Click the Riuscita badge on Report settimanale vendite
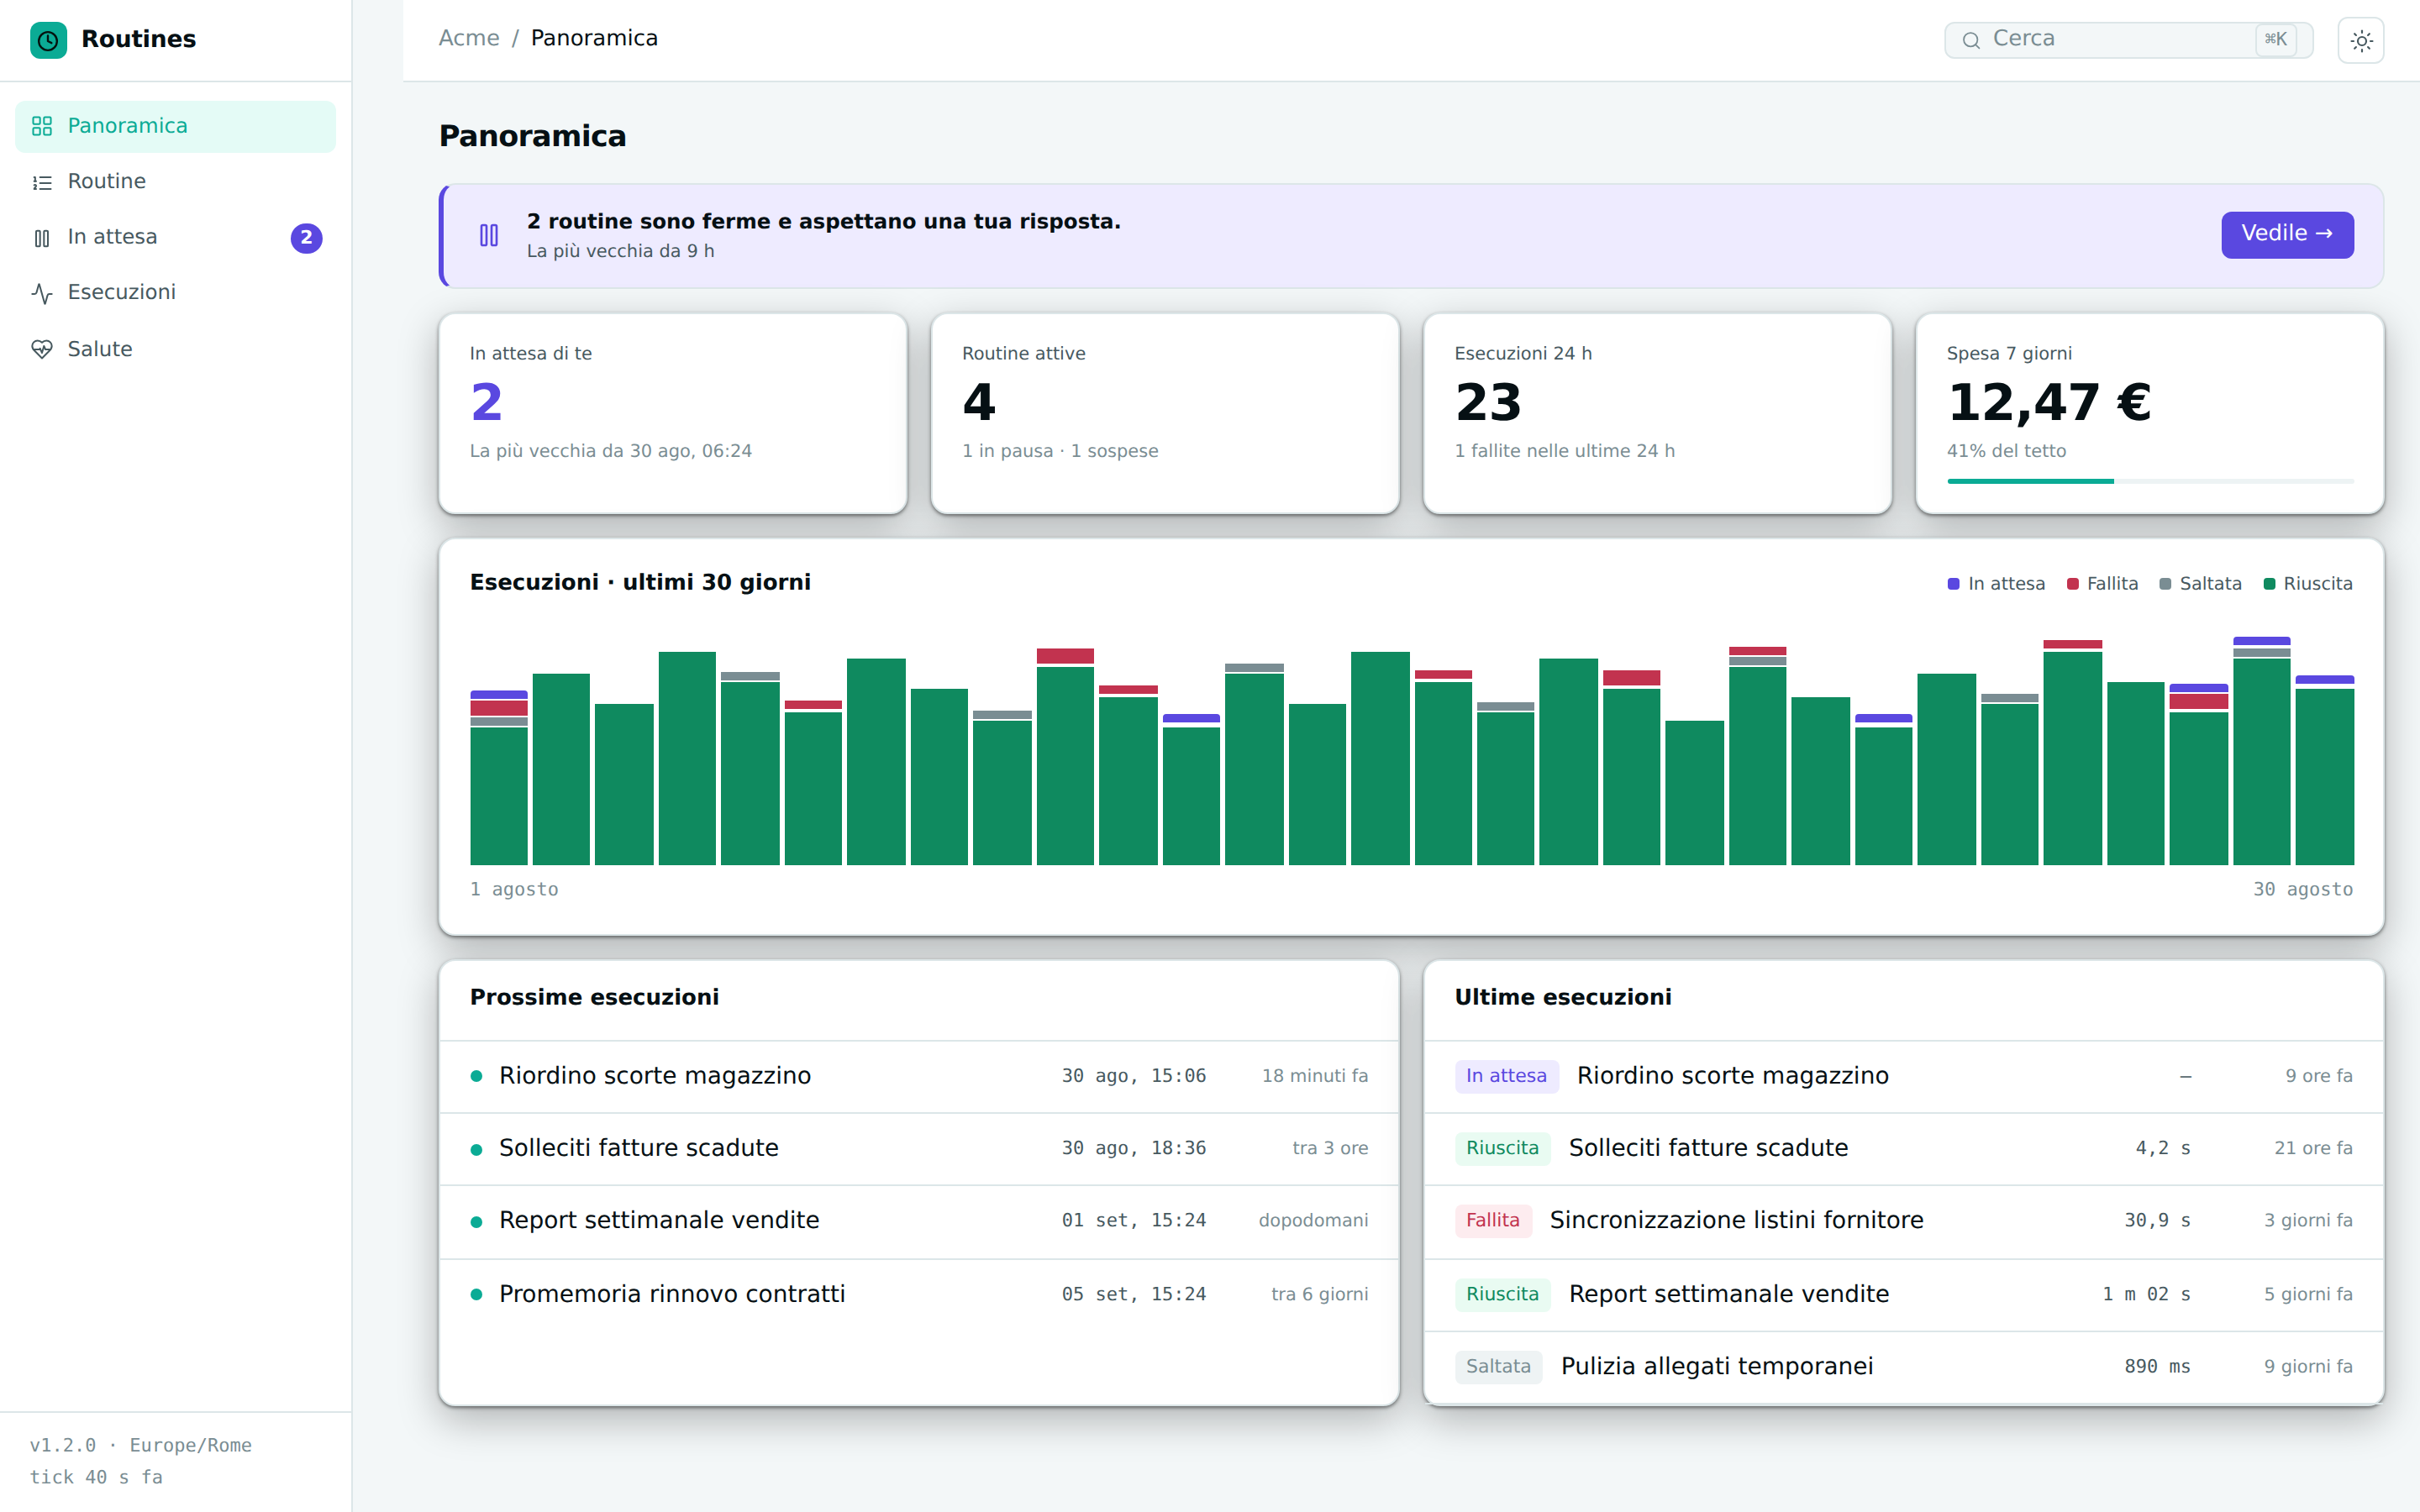 click(x=1502, y=1294)
